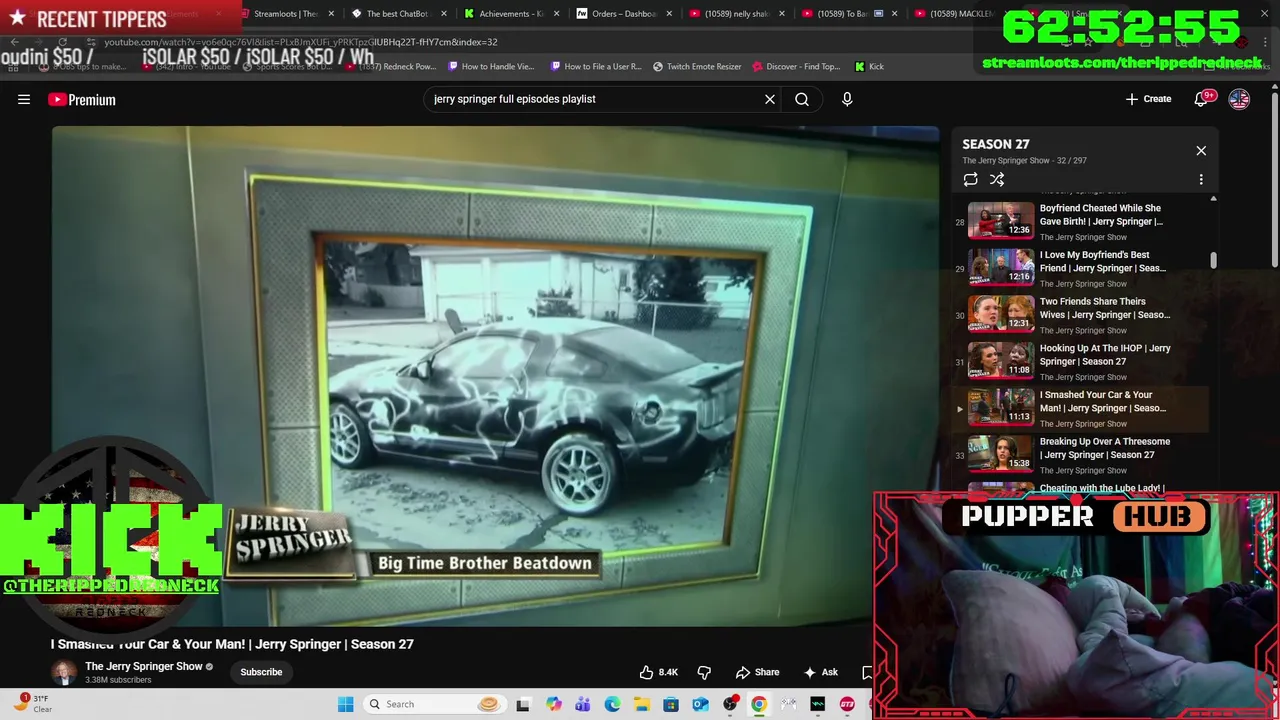Image resolution: width=1280 pixels, height=720 pixels.
Task: Close the 'Orders – Dashboa' tab
Action: (669, 14)
